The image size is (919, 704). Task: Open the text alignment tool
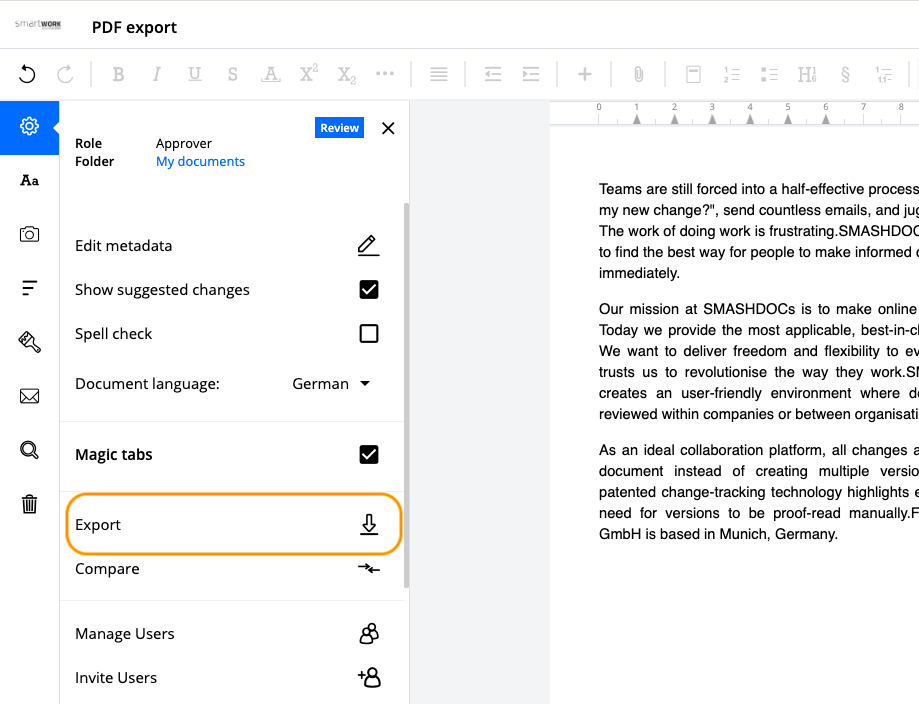(439, 74)
